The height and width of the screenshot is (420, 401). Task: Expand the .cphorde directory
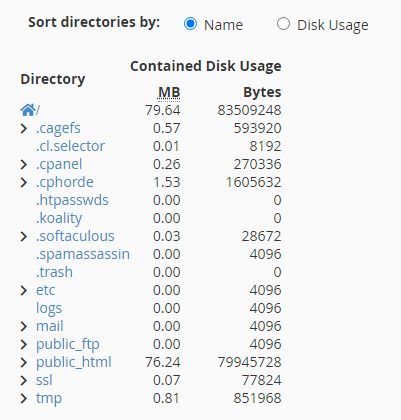(24, 182)
